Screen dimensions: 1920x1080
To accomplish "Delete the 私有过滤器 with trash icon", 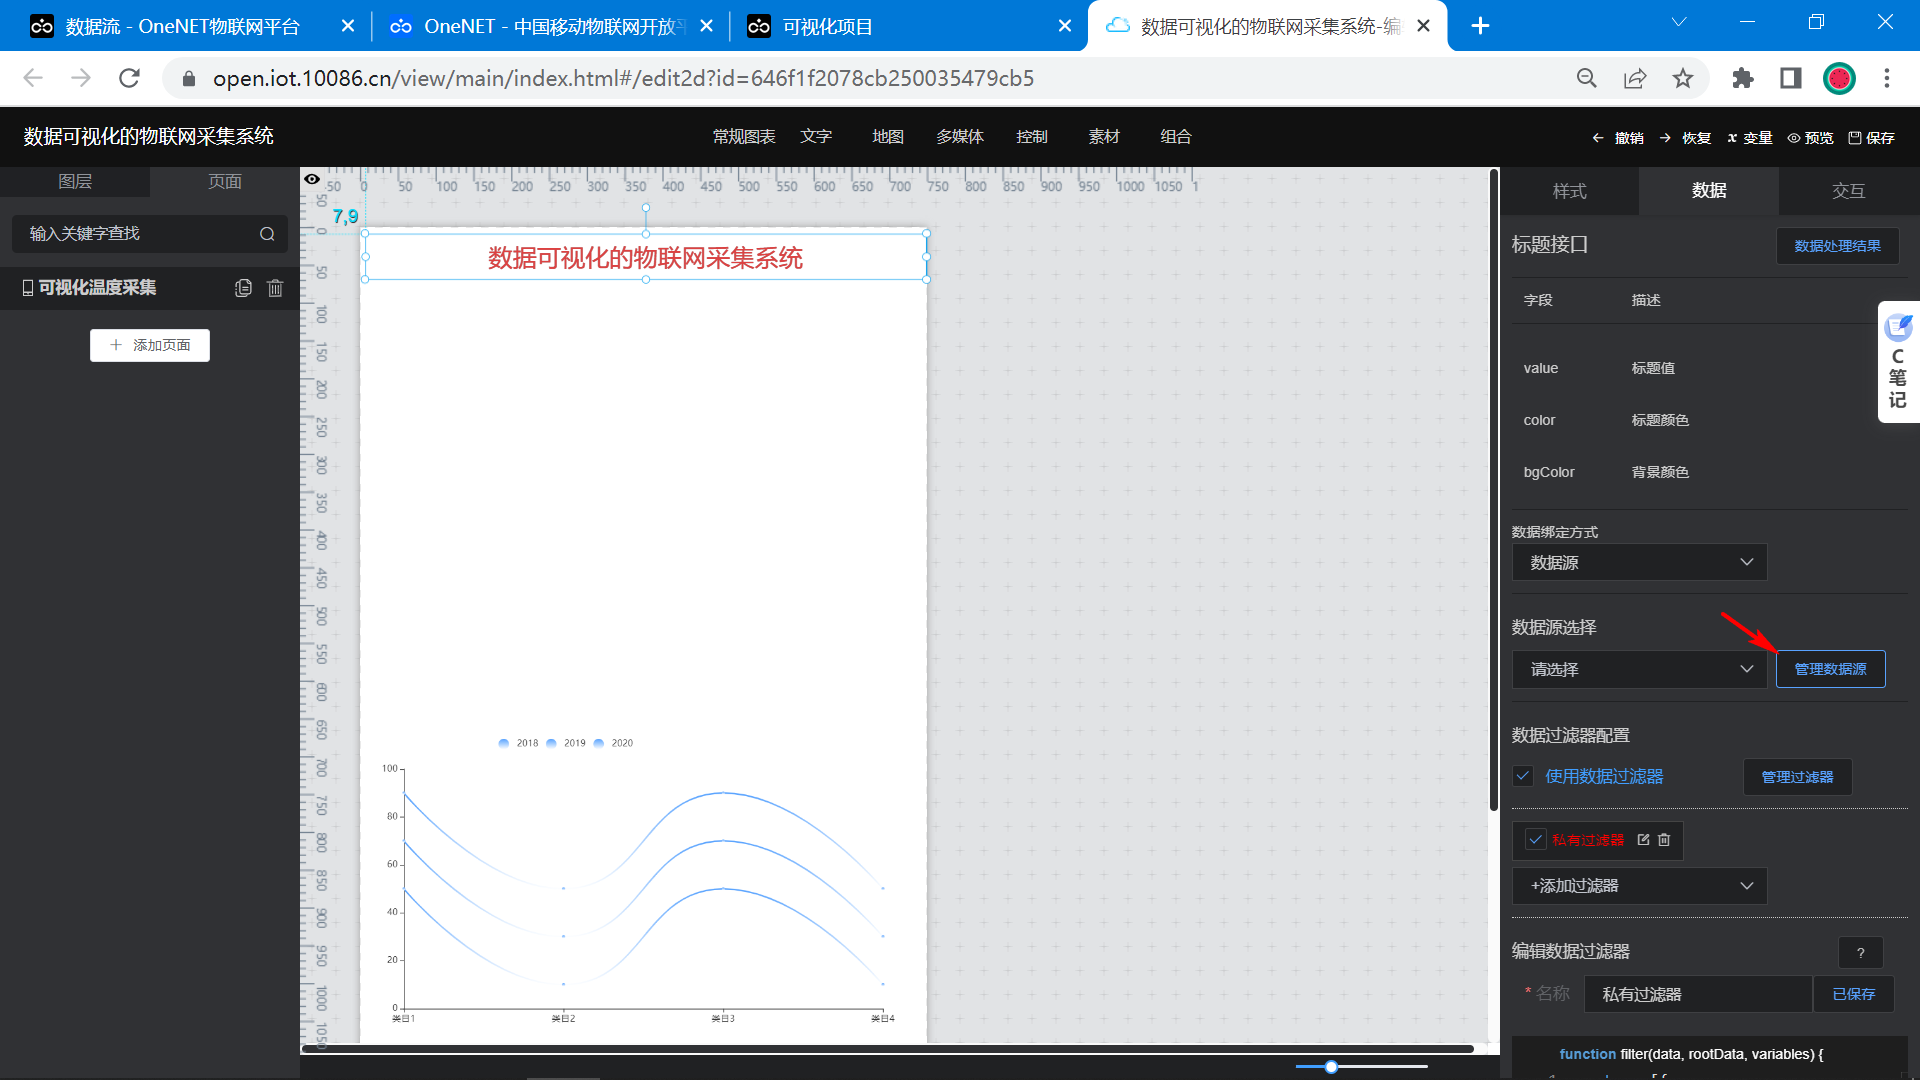I will click(x=1664, y=840).
